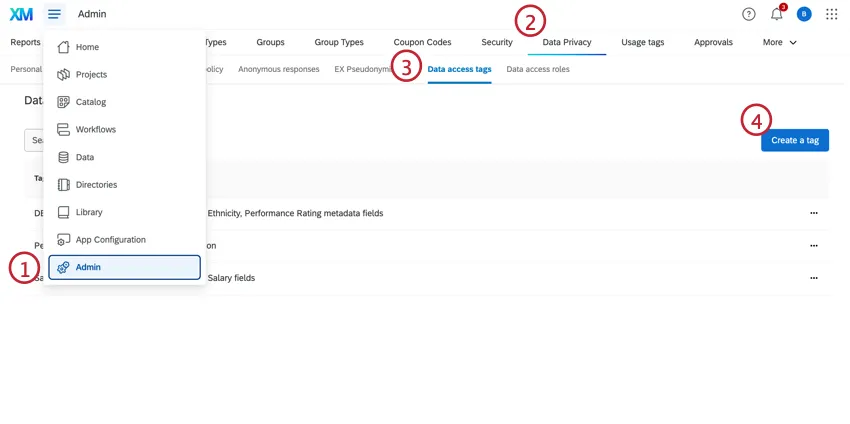Toggle the hamburger navigation menu

pyautogui.click(x=54, y=14)
